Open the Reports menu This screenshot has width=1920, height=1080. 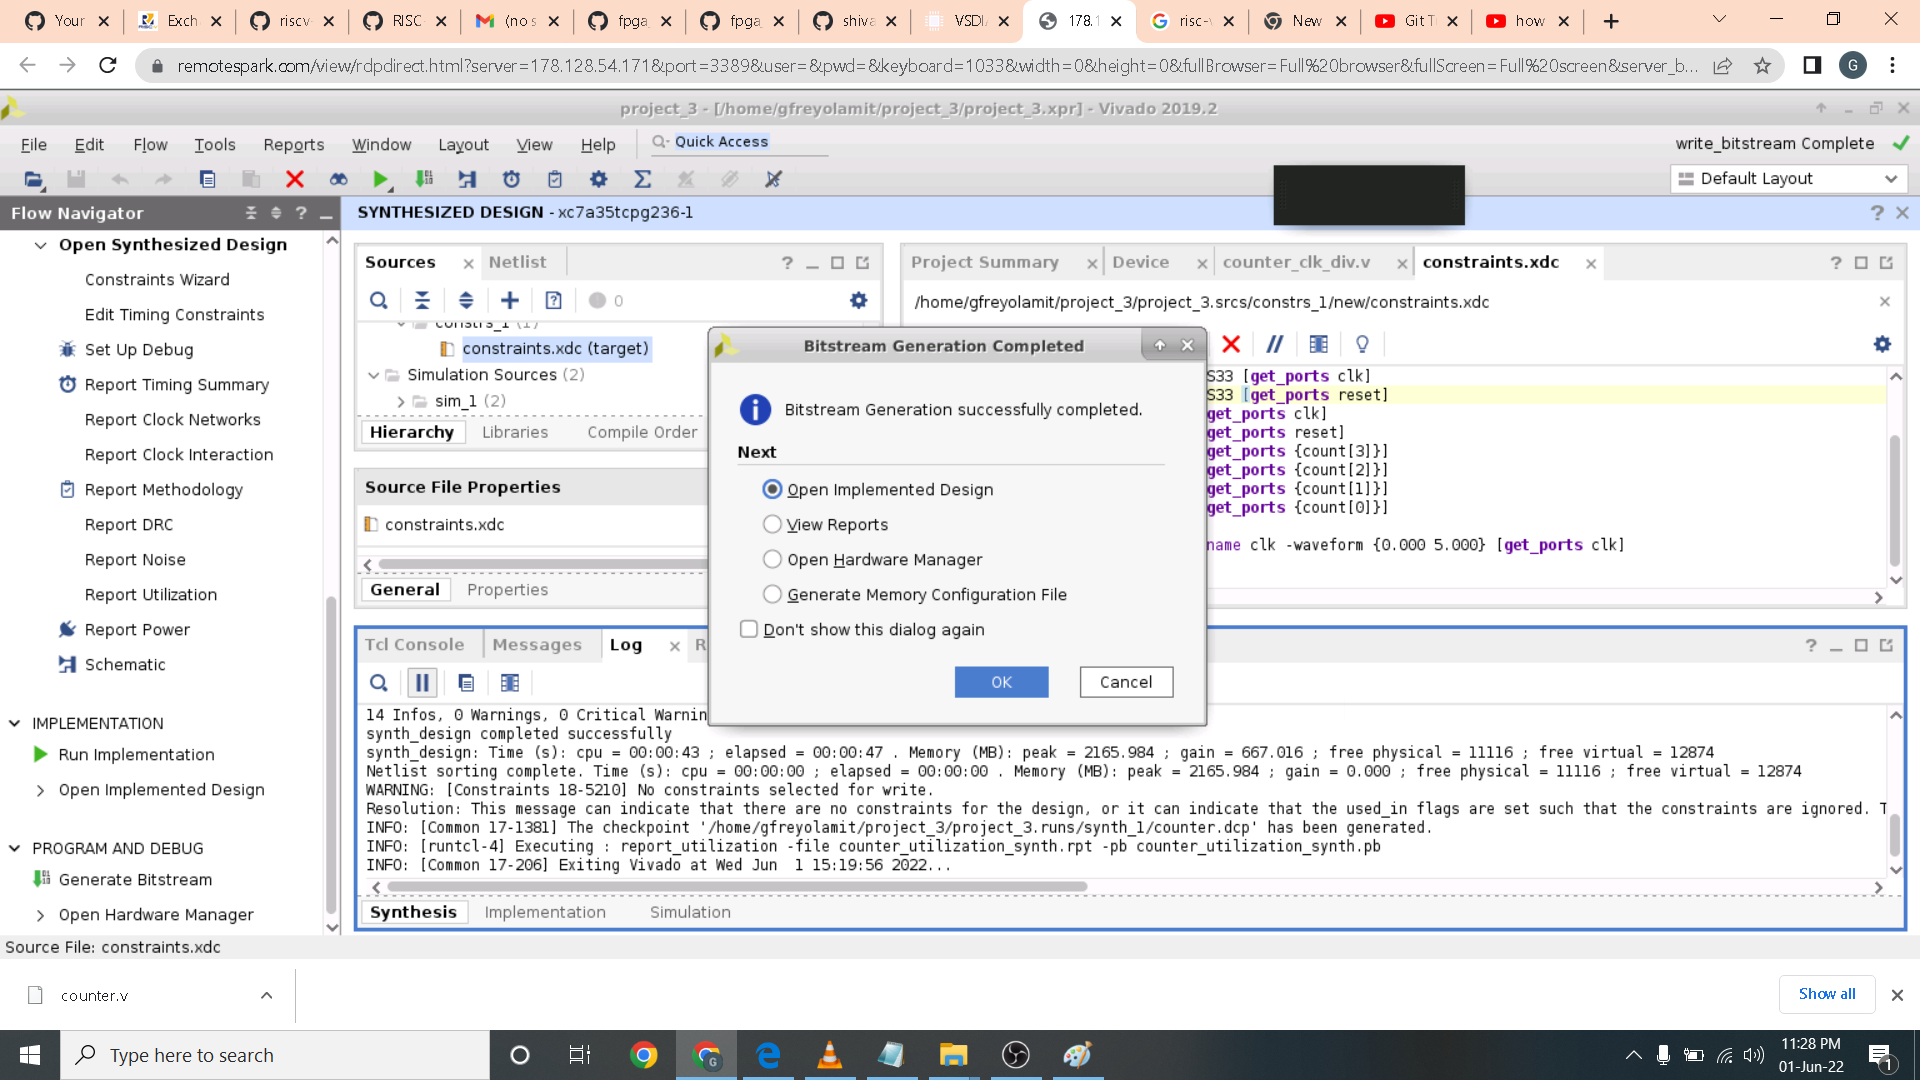(x=293, y=144)
